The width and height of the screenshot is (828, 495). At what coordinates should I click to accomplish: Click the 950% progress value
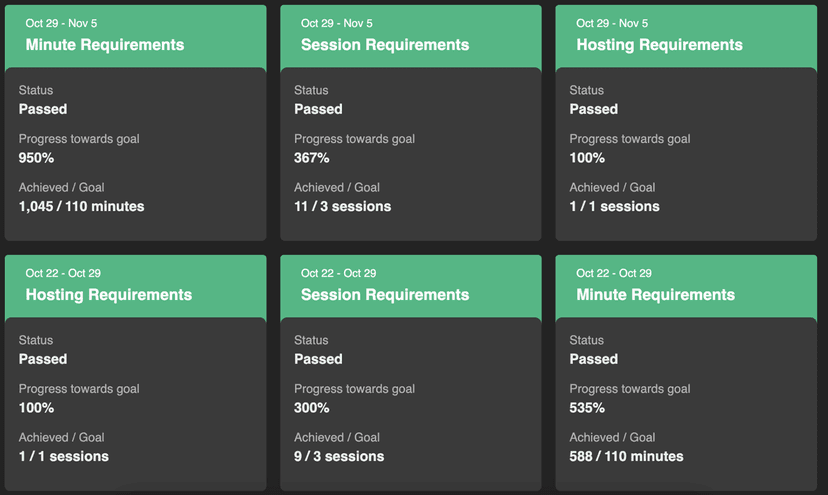37,158
